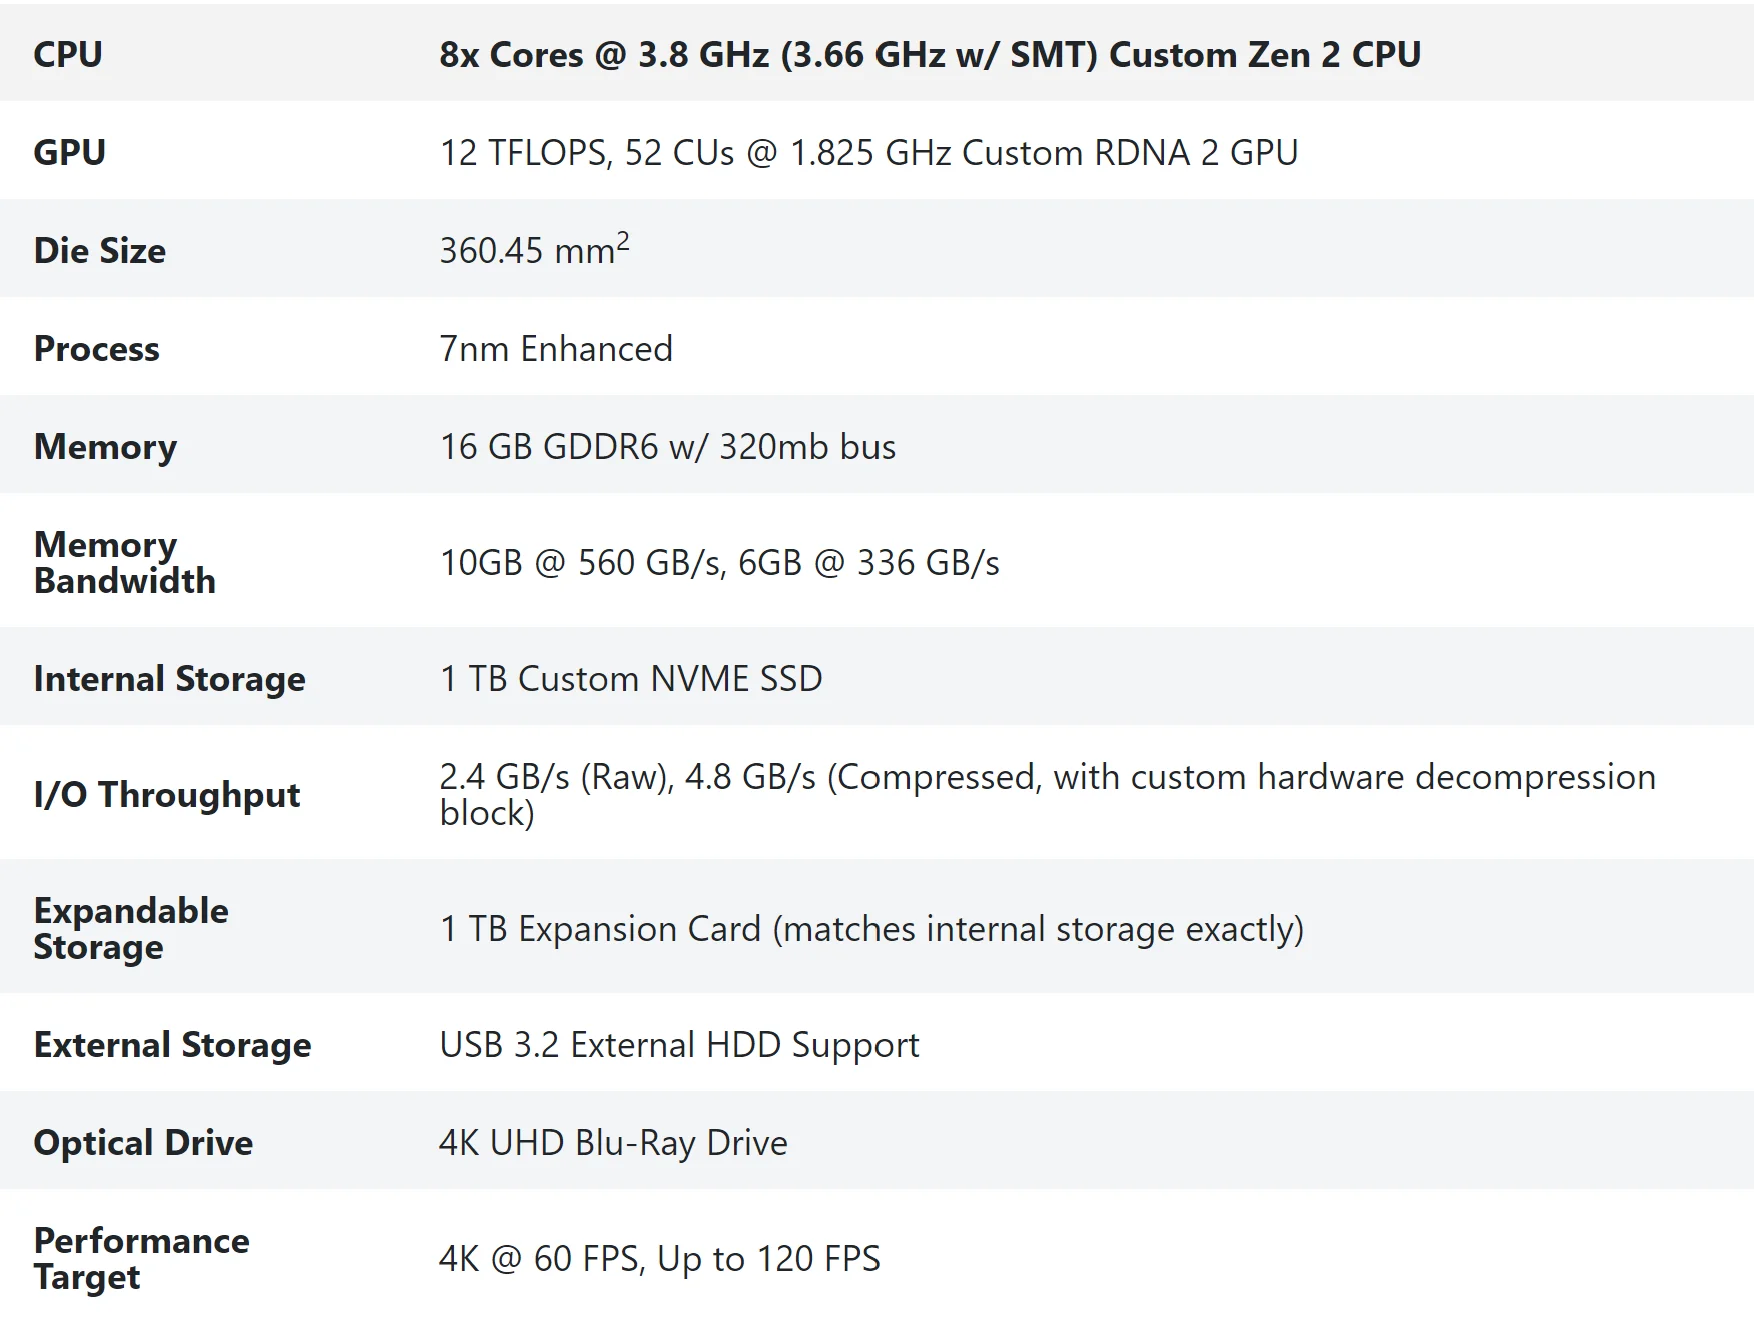Select the 1 TB Custom NVME SSD text
The height and width of the screenshot is (1332, 1754).
coord(630,679)
